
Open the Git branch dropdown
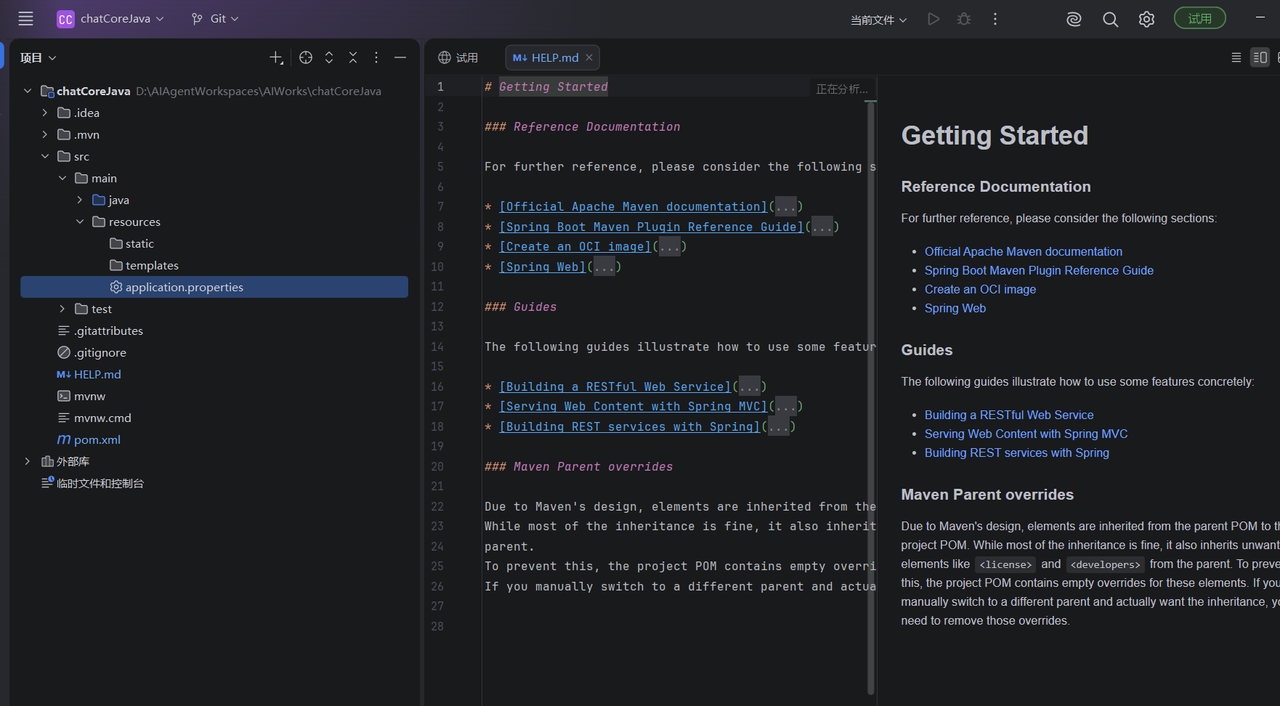point(215,19)
